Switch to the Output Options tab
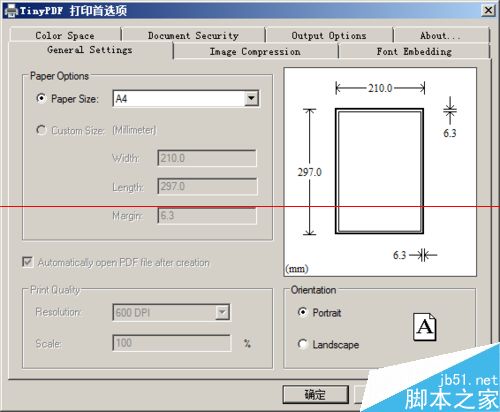500x412 pixels. (329, 36)
